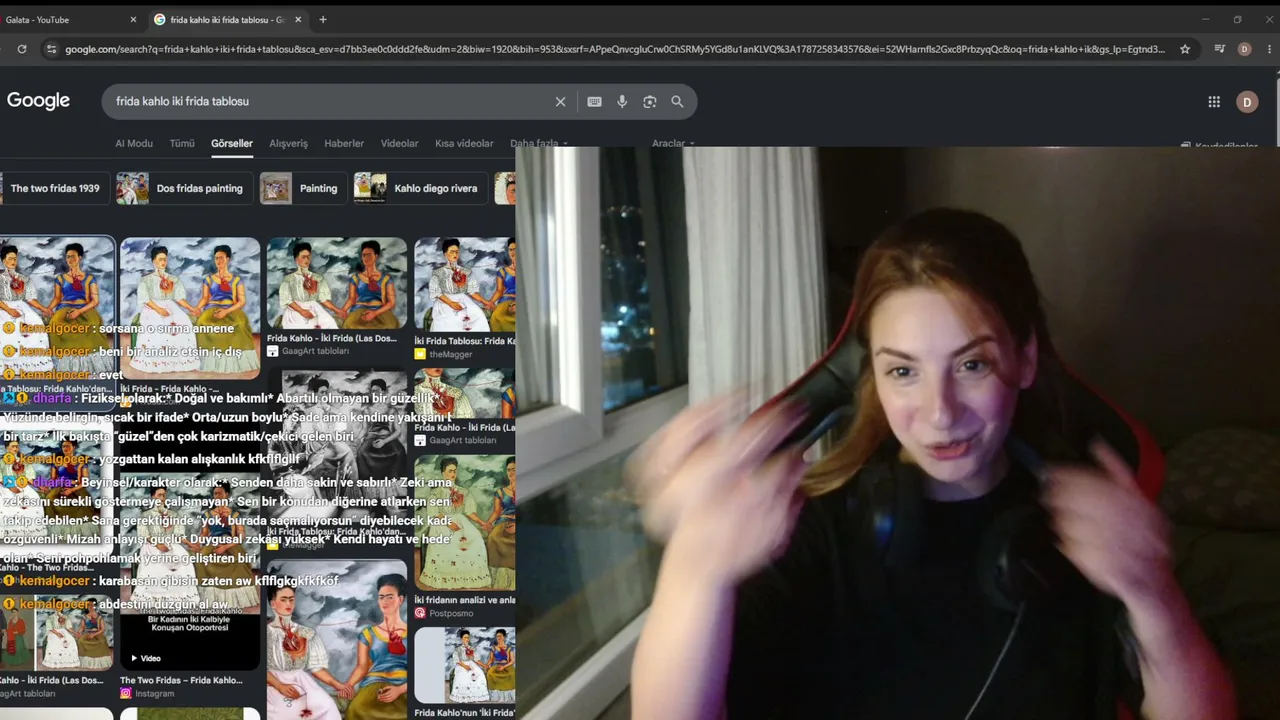Viewport: 1280px width, 720px height.
Task: Search by image with Google Lens icon
Action: (x=649, y=101)
